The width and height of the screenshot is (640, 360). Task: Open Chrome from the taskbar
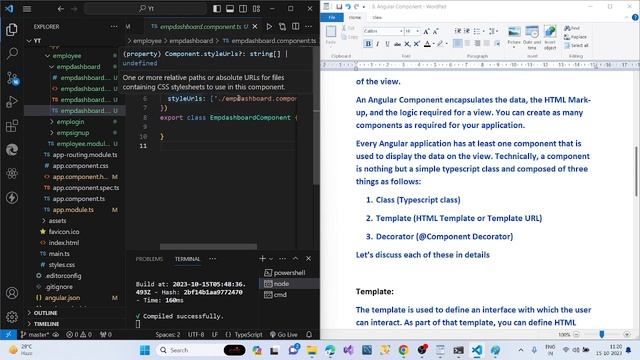pos(403,350)
